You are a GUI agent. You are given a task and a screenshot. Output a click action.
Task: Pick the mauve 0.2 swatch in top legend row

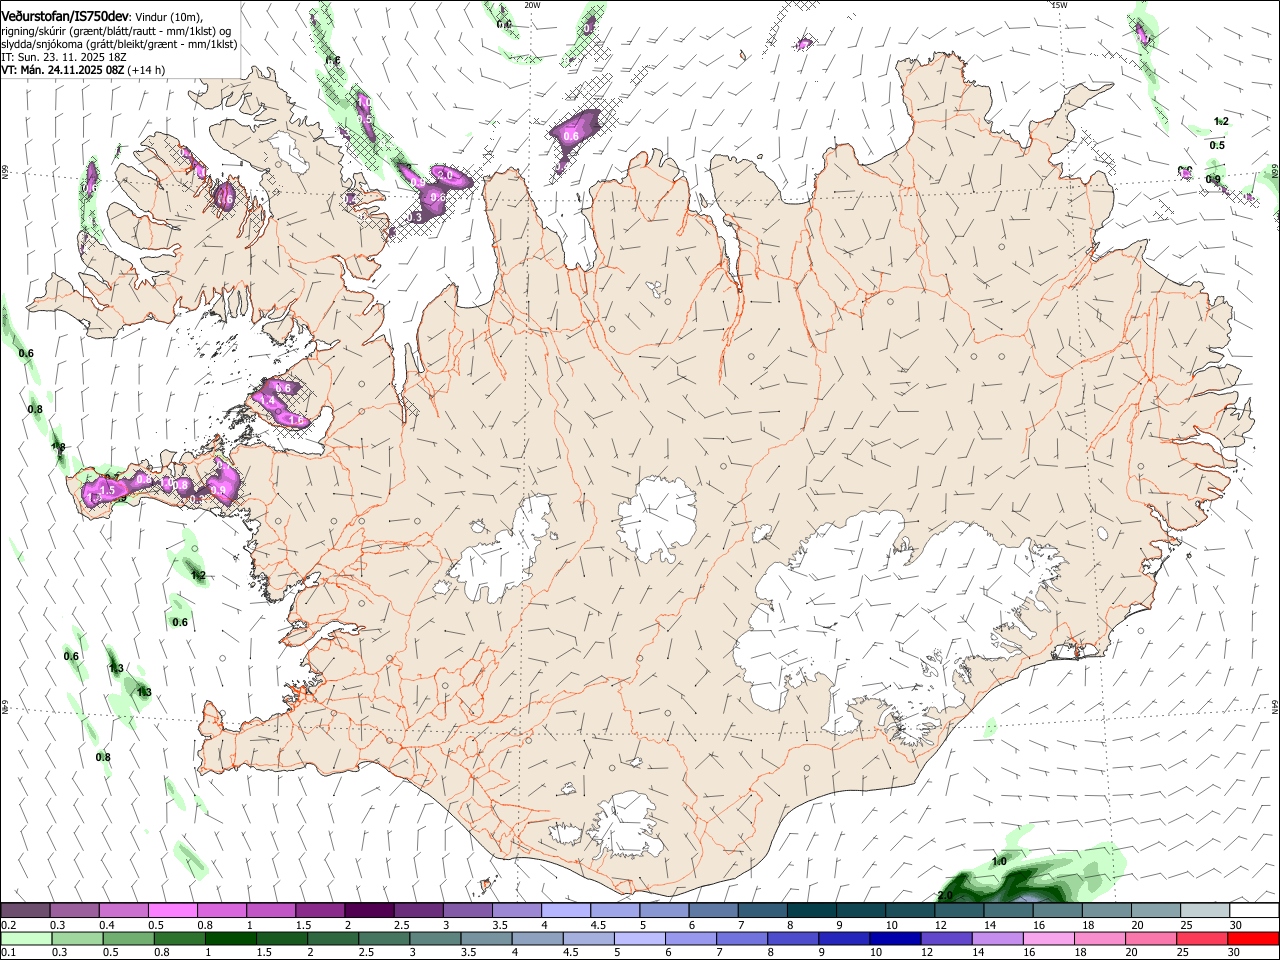(x=25, y=911)
